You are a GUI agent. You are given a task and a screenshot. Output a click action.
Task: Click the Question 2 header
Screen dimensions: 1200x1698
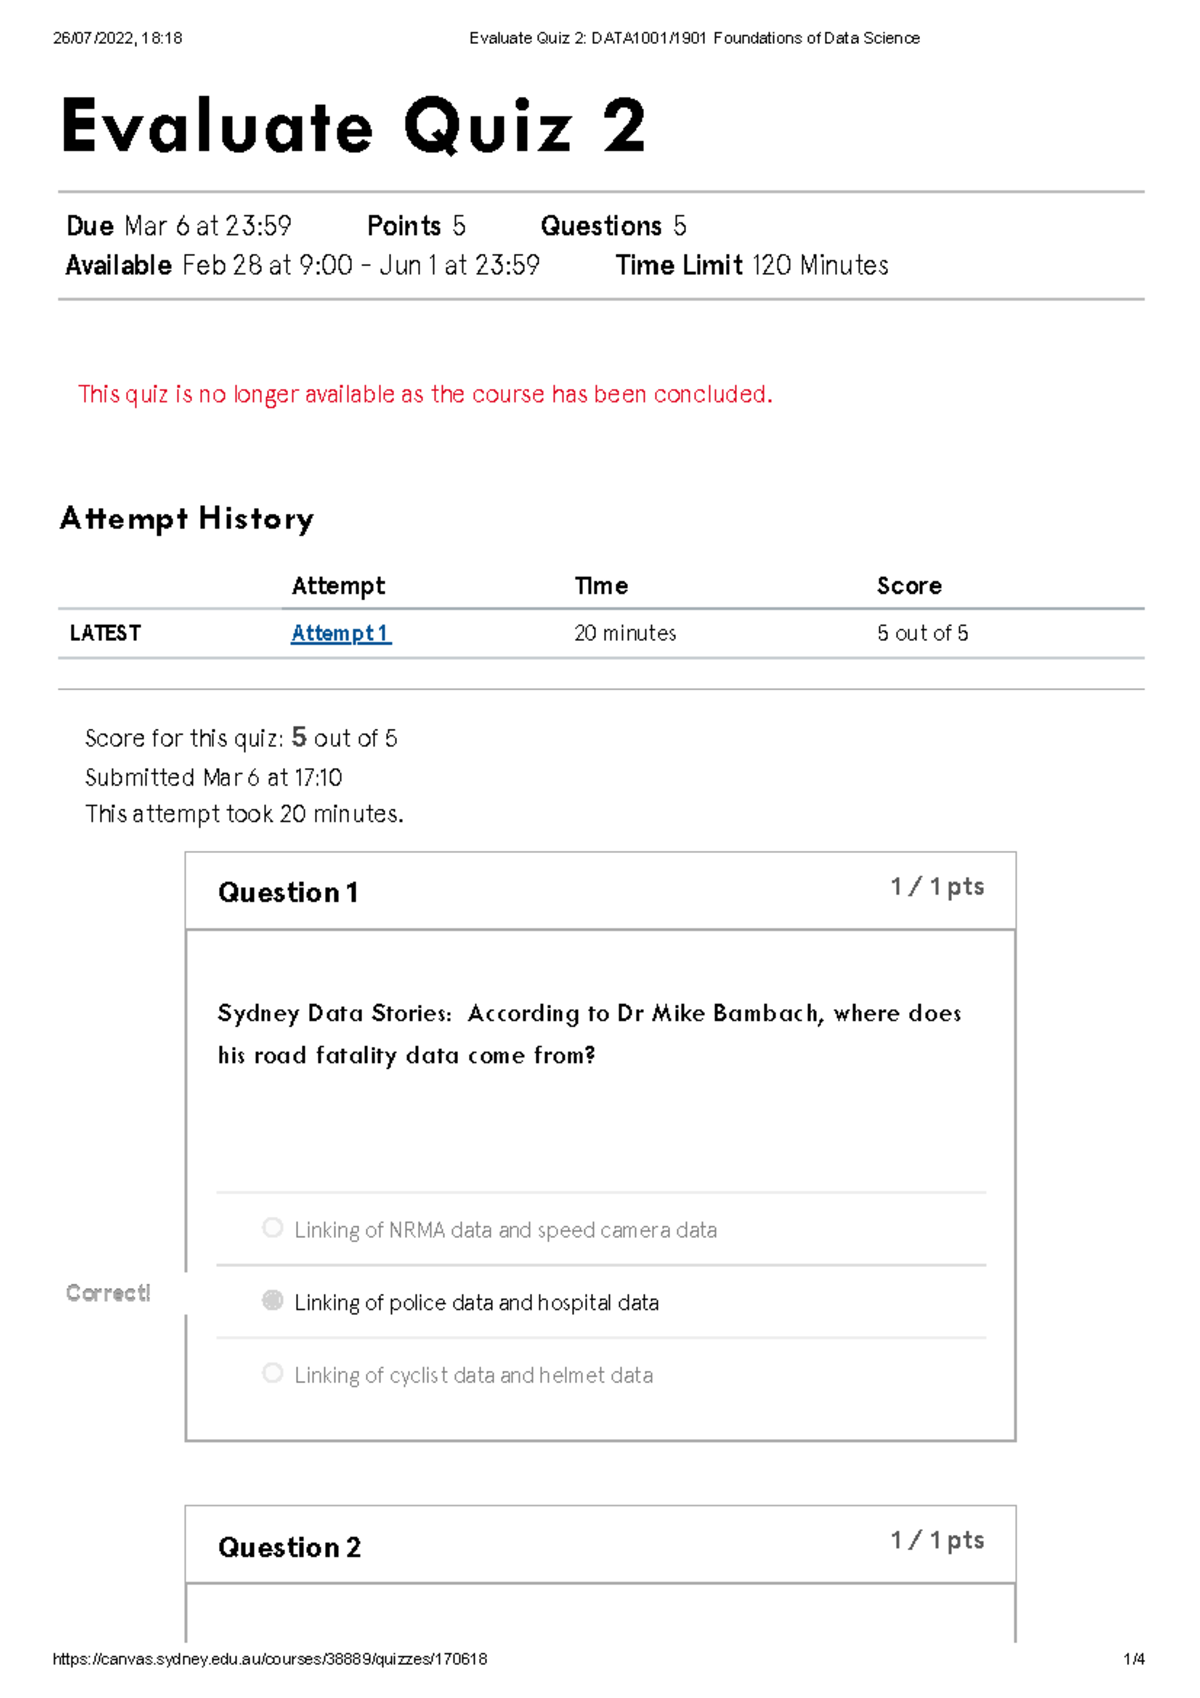pyautogui.click(x=289, y=1547)
